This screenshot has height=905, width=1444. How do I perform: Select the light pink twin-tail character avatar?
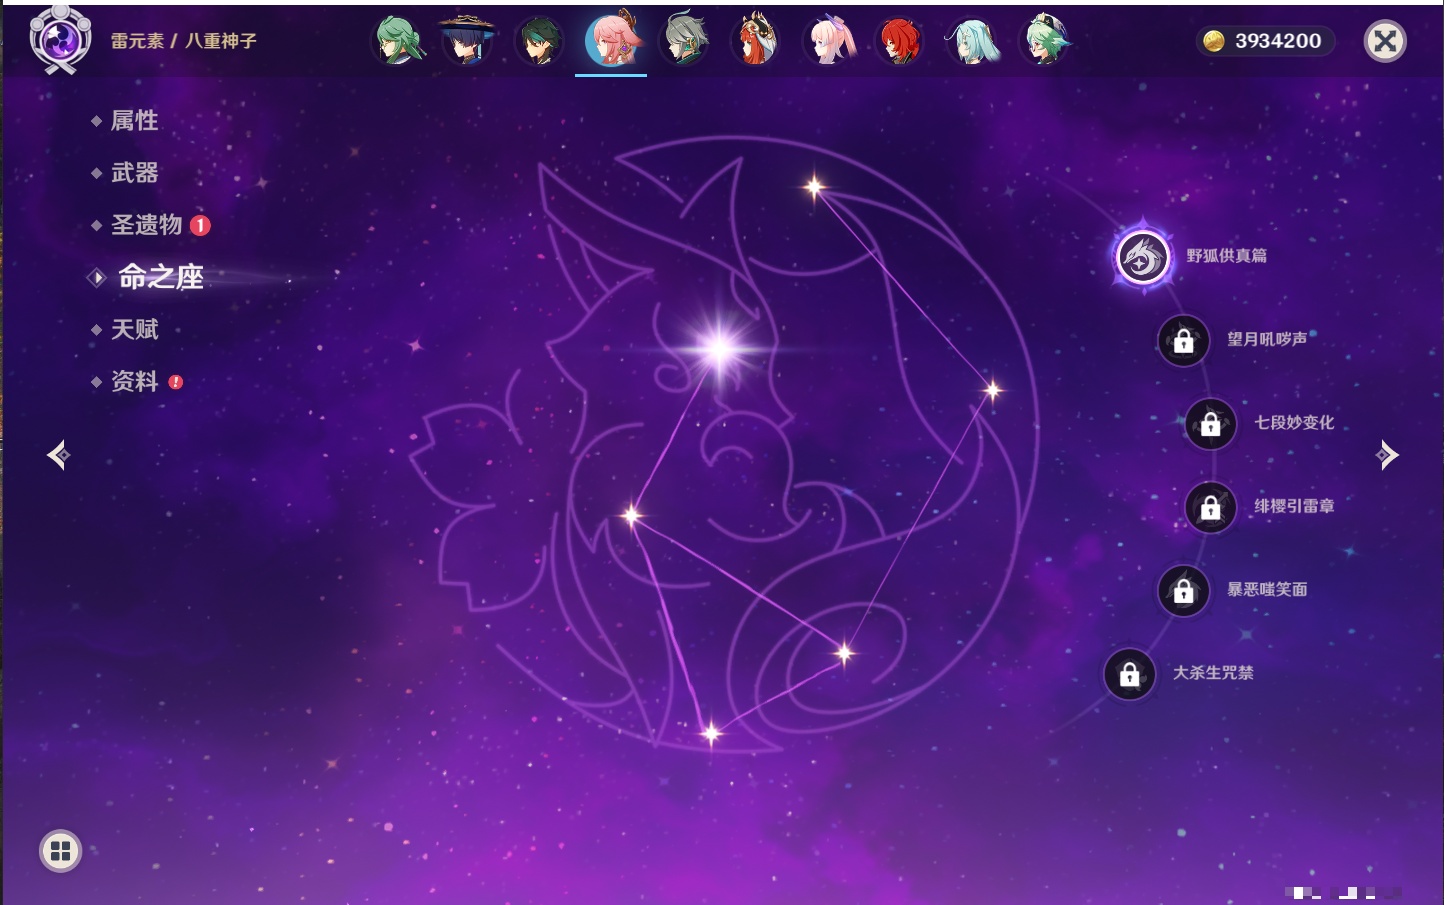829,41
